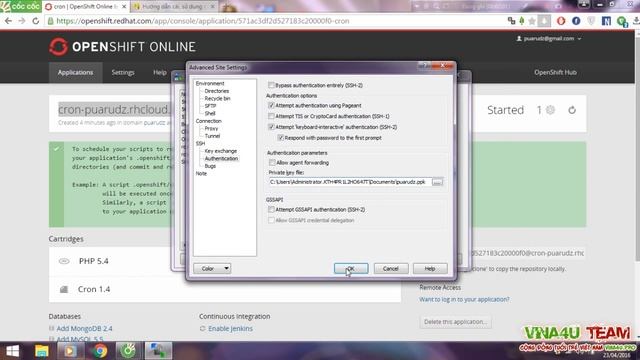Click the gear count icon beside Started
The width and height of the screenshot is (640, 360).
click(550, 110)
